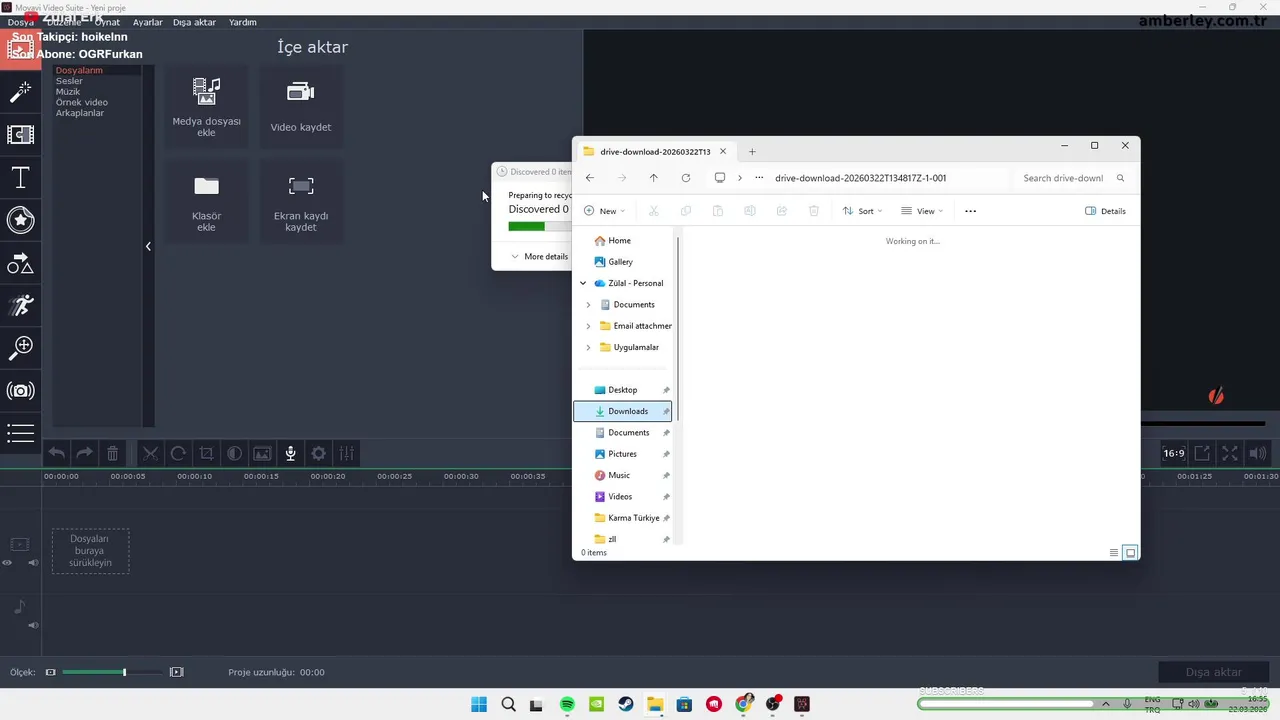Open the more tools list icon

pyautogui.click(x=20, y=433)
